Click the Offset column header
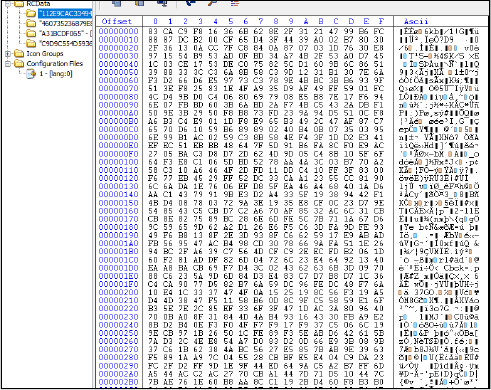Image resolution: width=491 pixels, height=390 pixels. 117,21
